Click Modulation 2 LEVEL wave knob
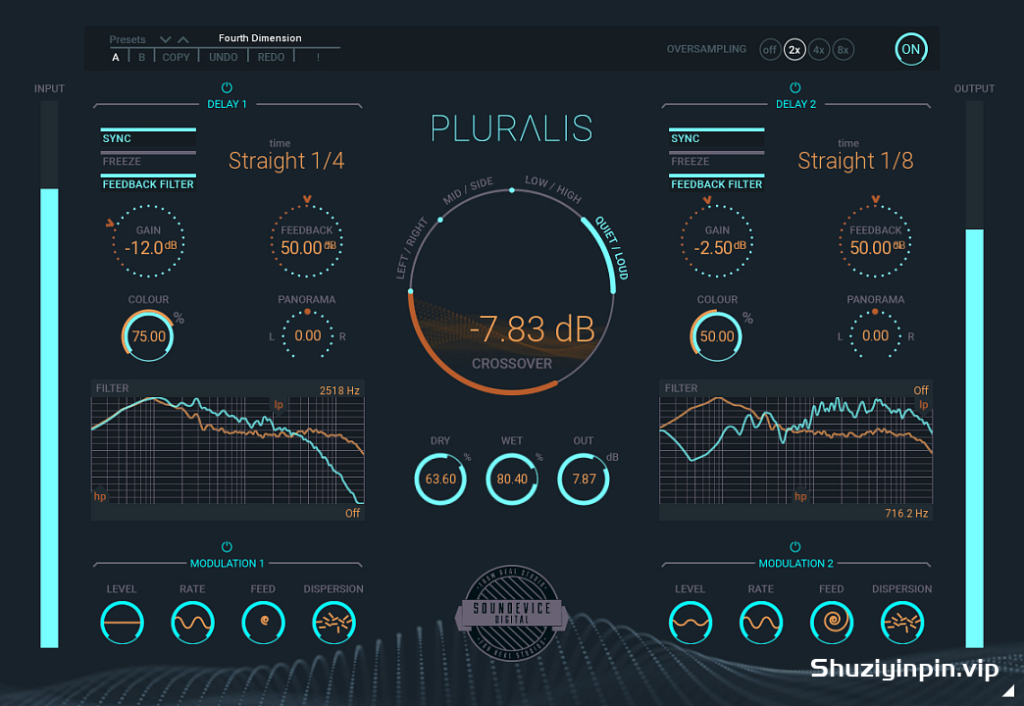 [x=690, y=622]
